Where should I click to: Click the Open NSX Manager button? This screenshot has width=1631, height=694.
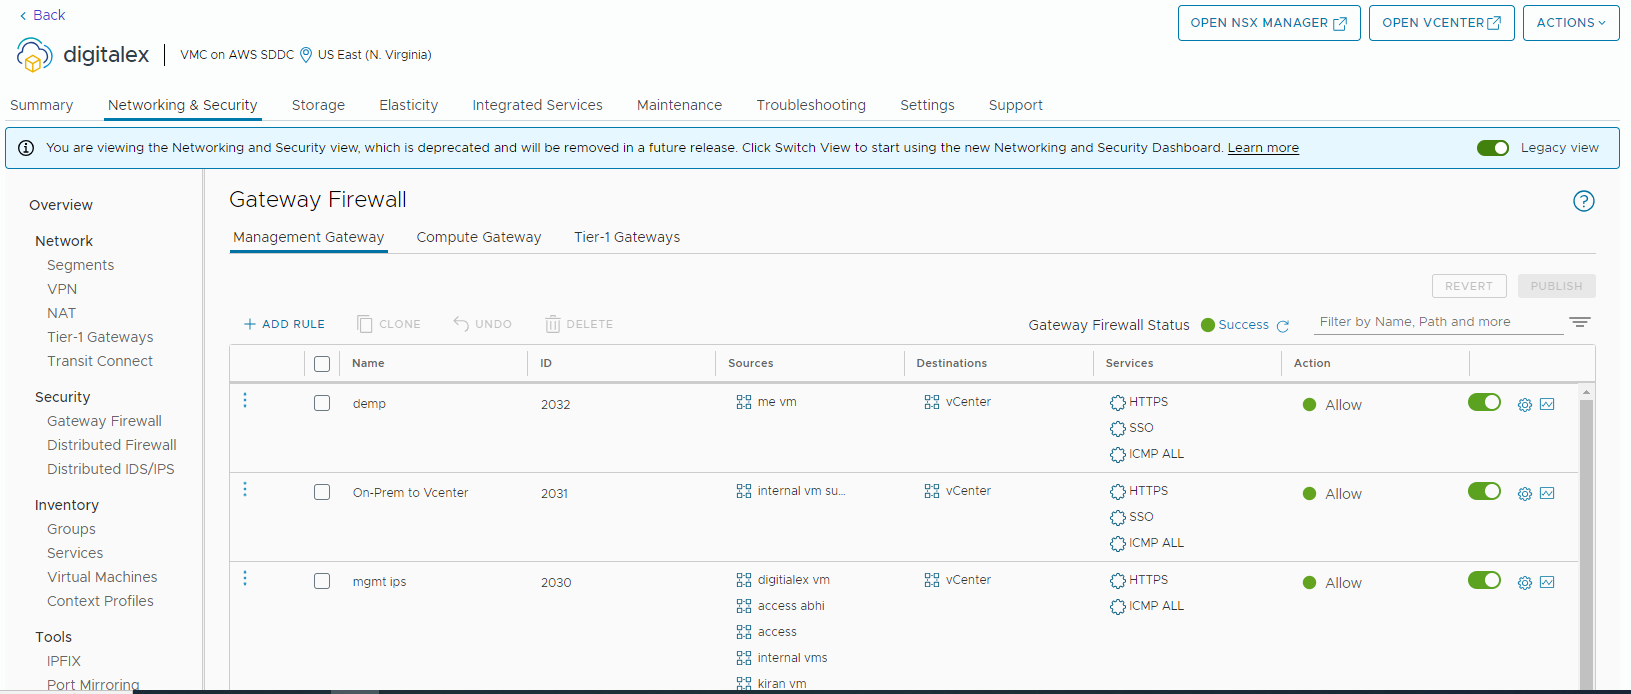(x=1268, y=23)
